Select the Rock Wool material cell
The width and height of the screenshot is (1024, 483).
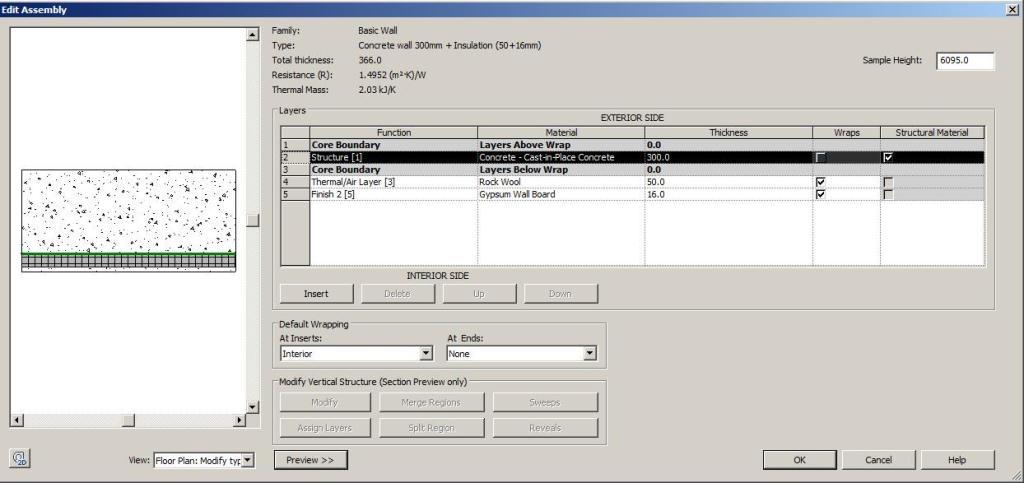(561, 182)
